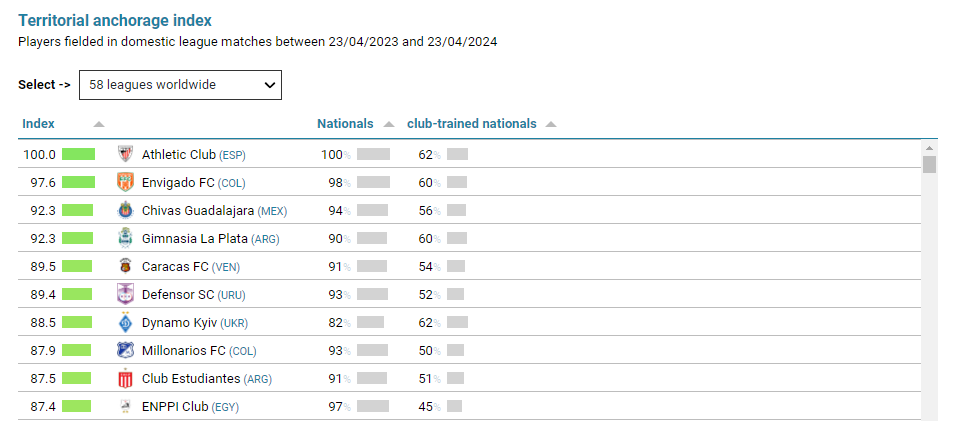Click the scrollbar up arrow

pyautogui.click(x=929, y=147)
